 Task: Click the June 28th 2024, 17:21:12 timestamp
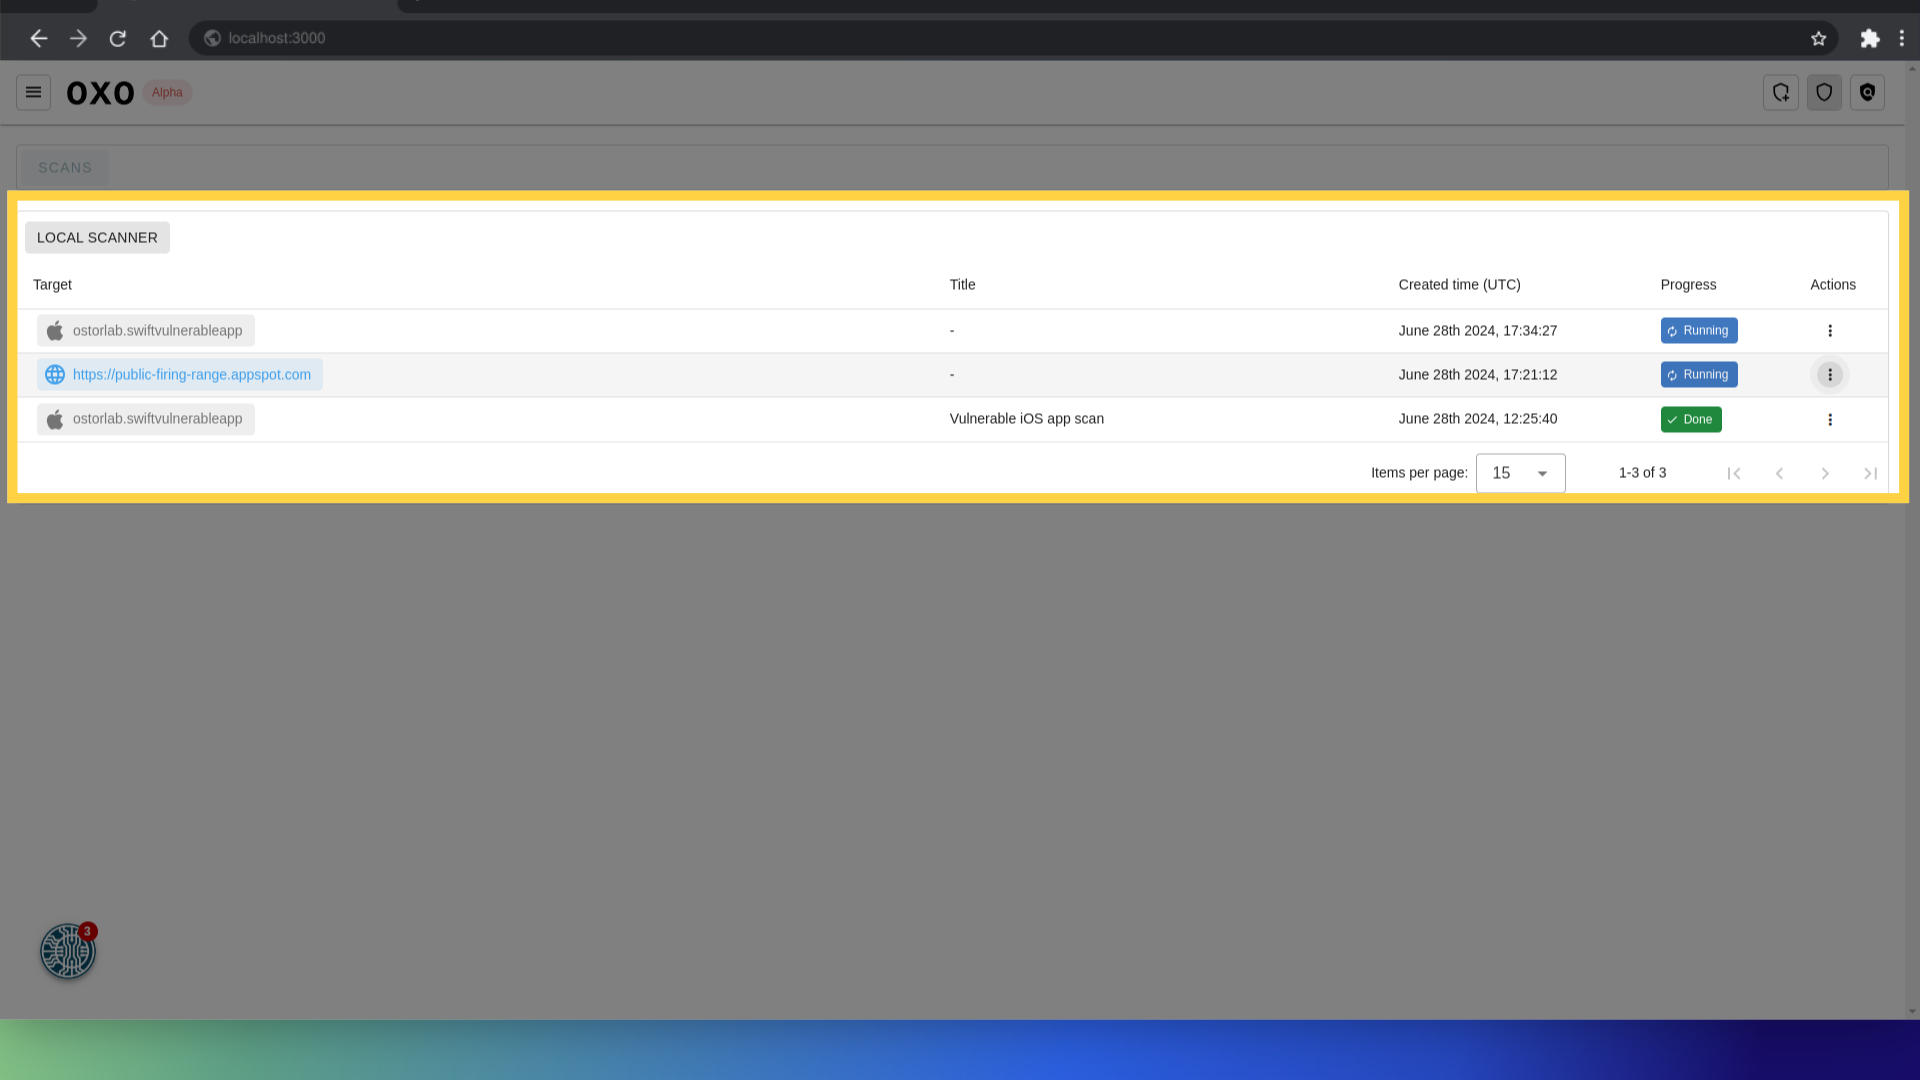1477,374
